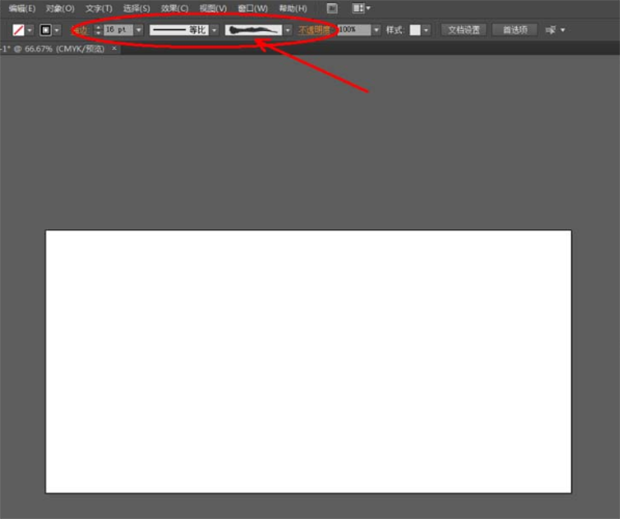Image resolution: width=620 pixels, height=519 pixels.
Task: Select the 66.67% (CMYK/预览) document tab
Action: pos(55,49)
